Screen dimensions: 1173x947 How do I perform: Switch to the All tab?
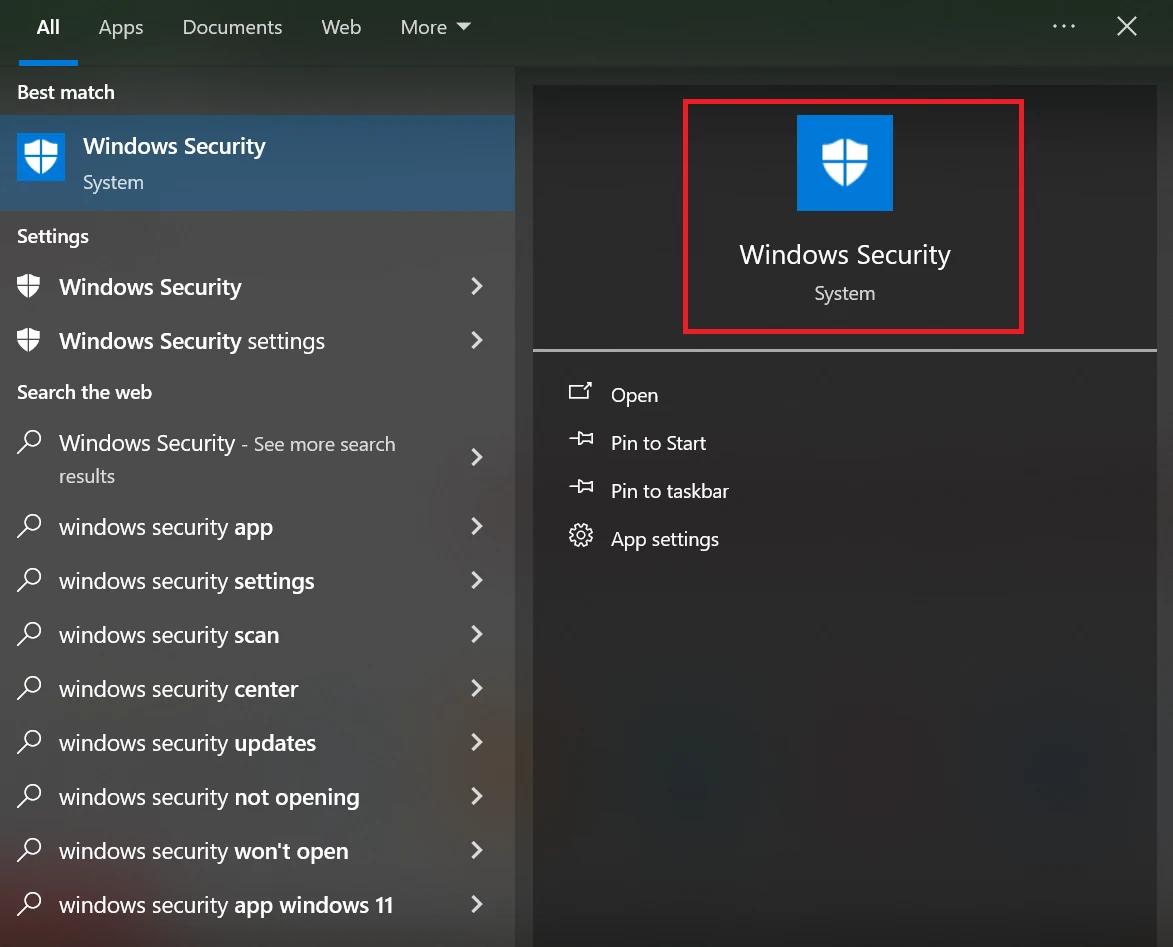pos(48,28)
